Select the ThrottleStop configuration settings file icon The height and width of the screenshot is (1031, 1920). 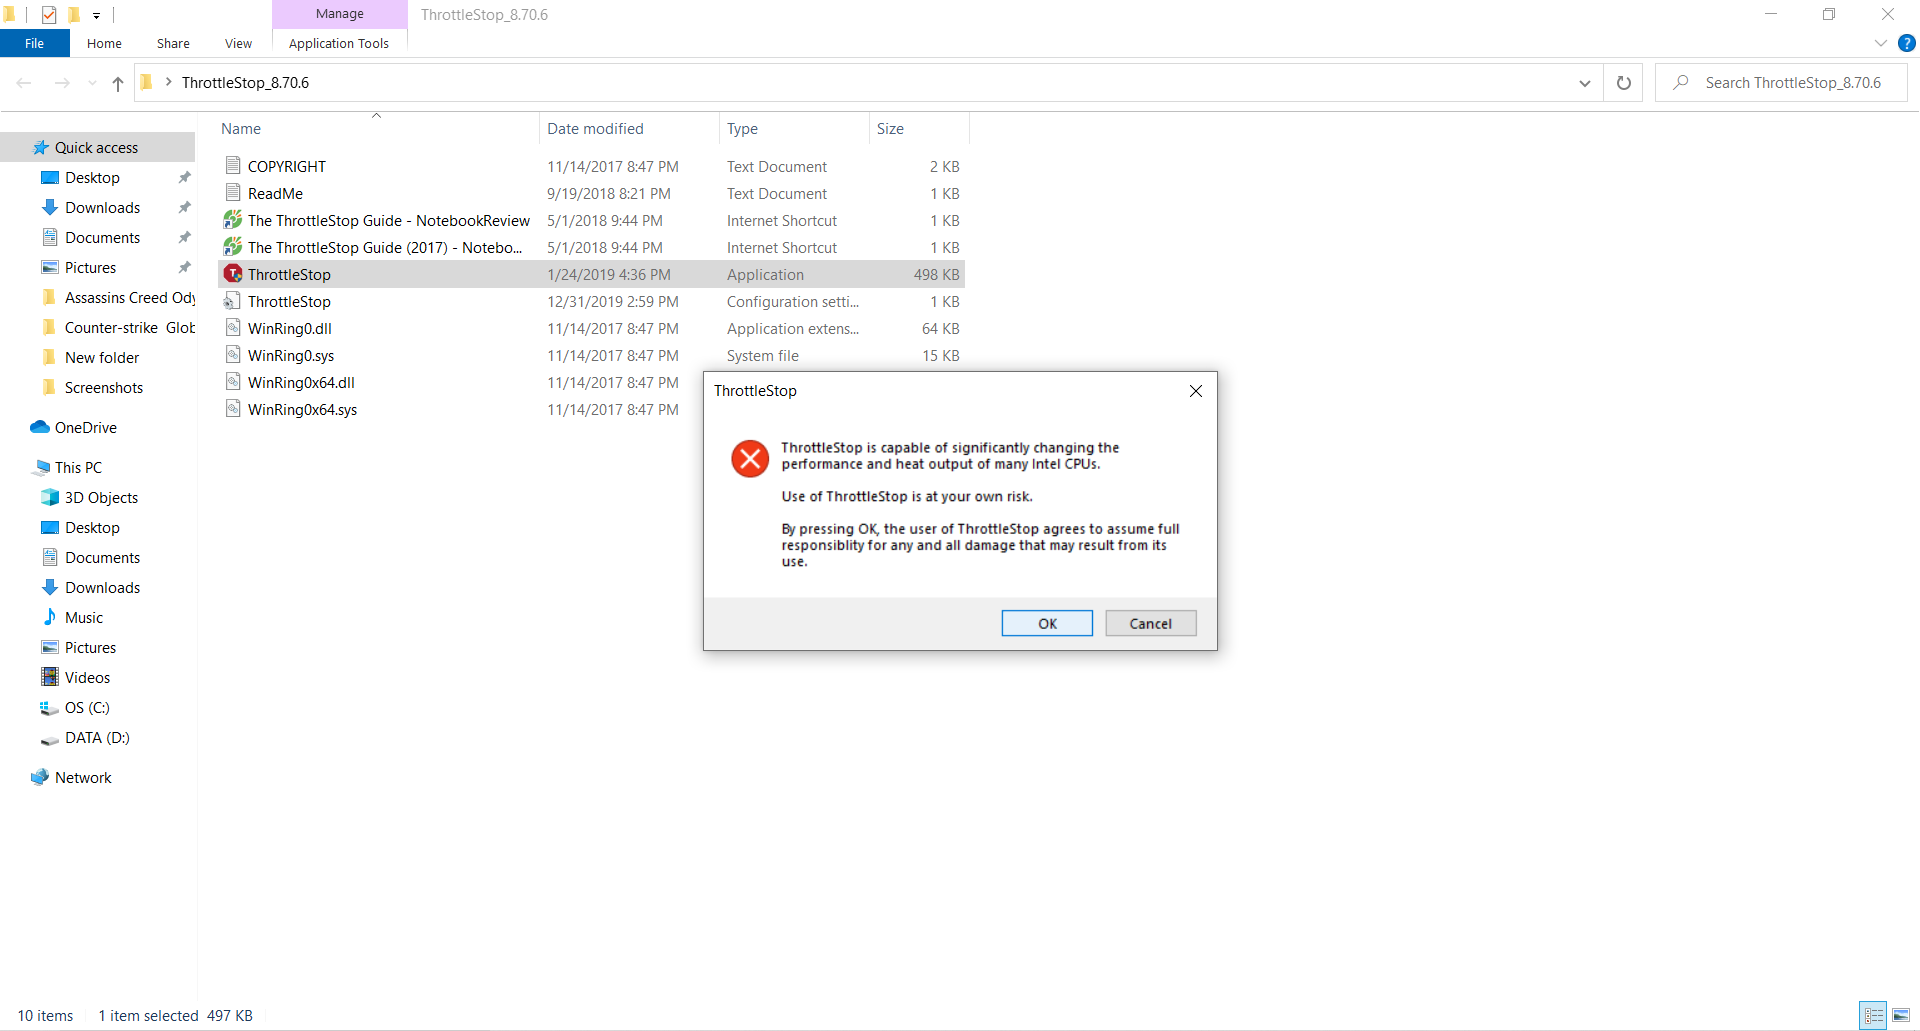click(233, 301)
